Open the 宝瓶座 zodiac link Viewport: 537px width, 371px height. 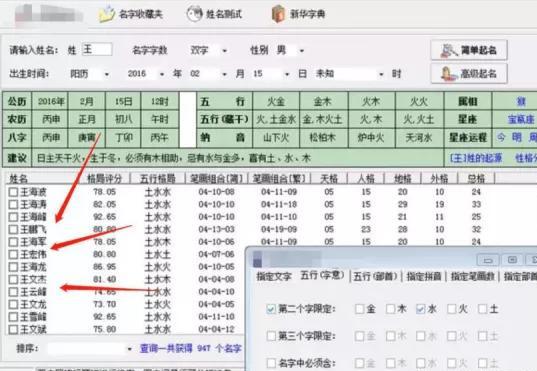[x=521, y=120]
